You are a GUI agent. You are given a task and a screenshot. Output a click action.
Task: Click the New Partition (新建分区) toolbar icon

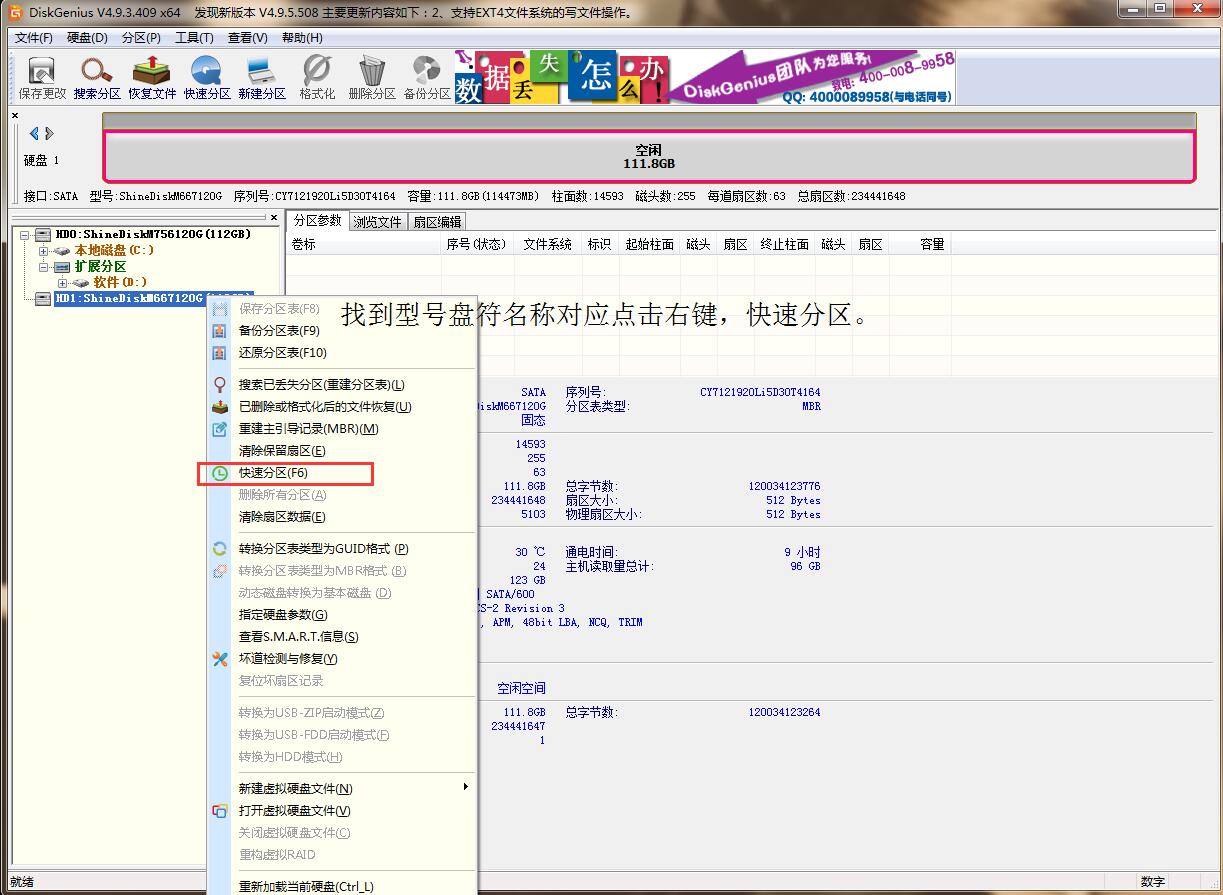262,77
